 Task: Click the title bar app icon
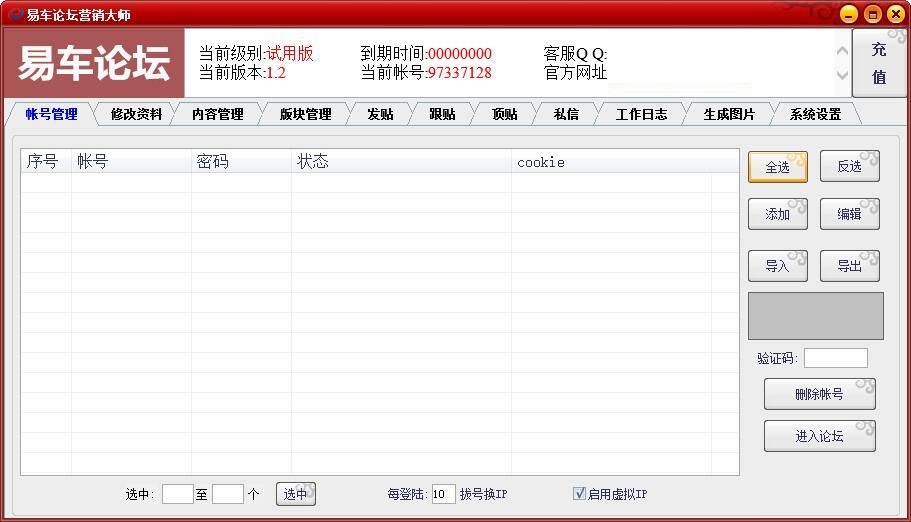pos(16,14)
